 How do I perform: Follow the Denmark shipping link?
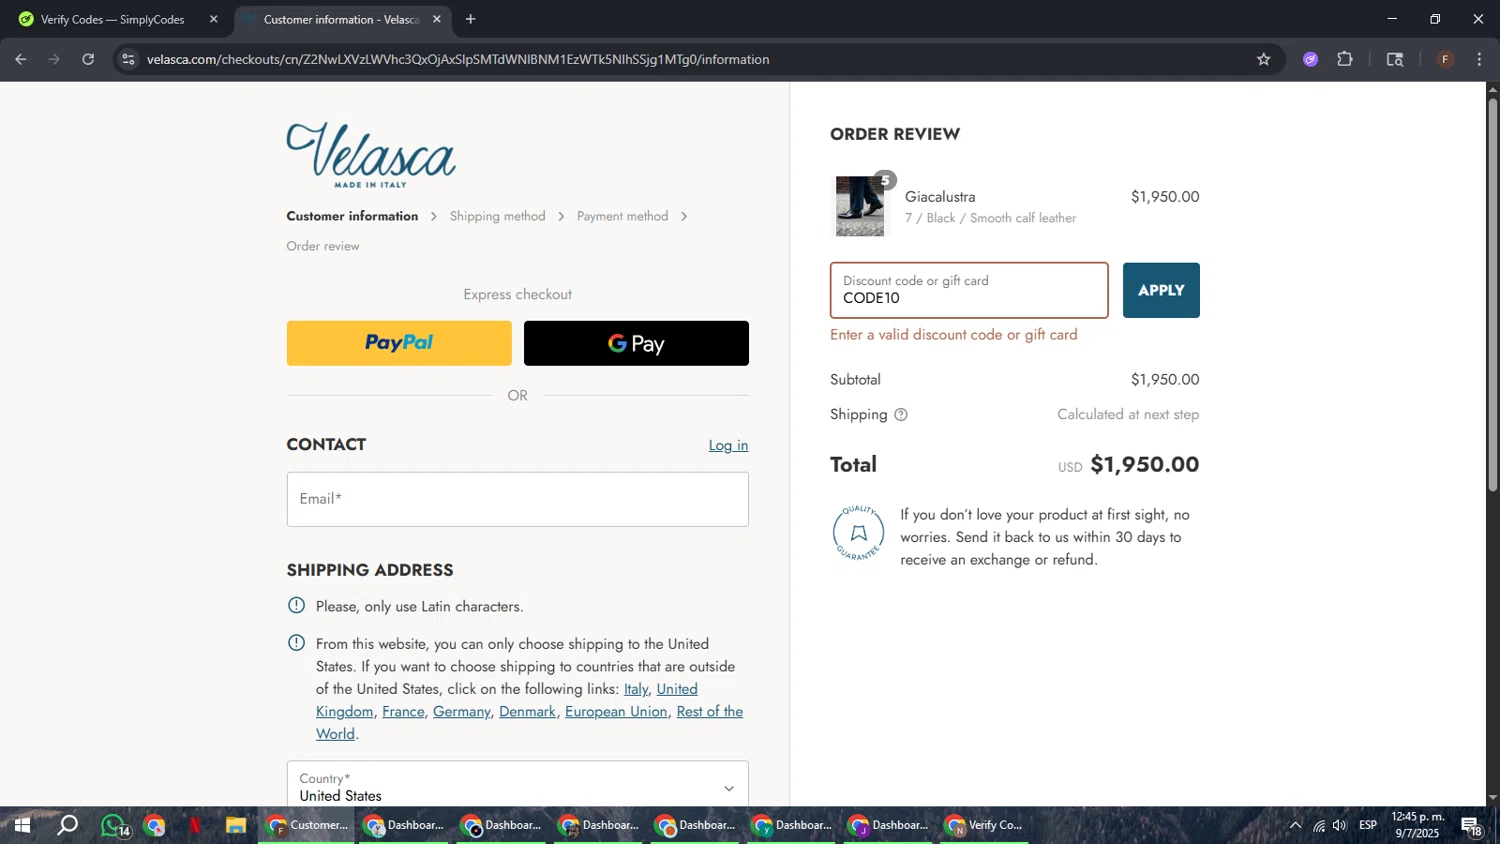click(527, 711)
